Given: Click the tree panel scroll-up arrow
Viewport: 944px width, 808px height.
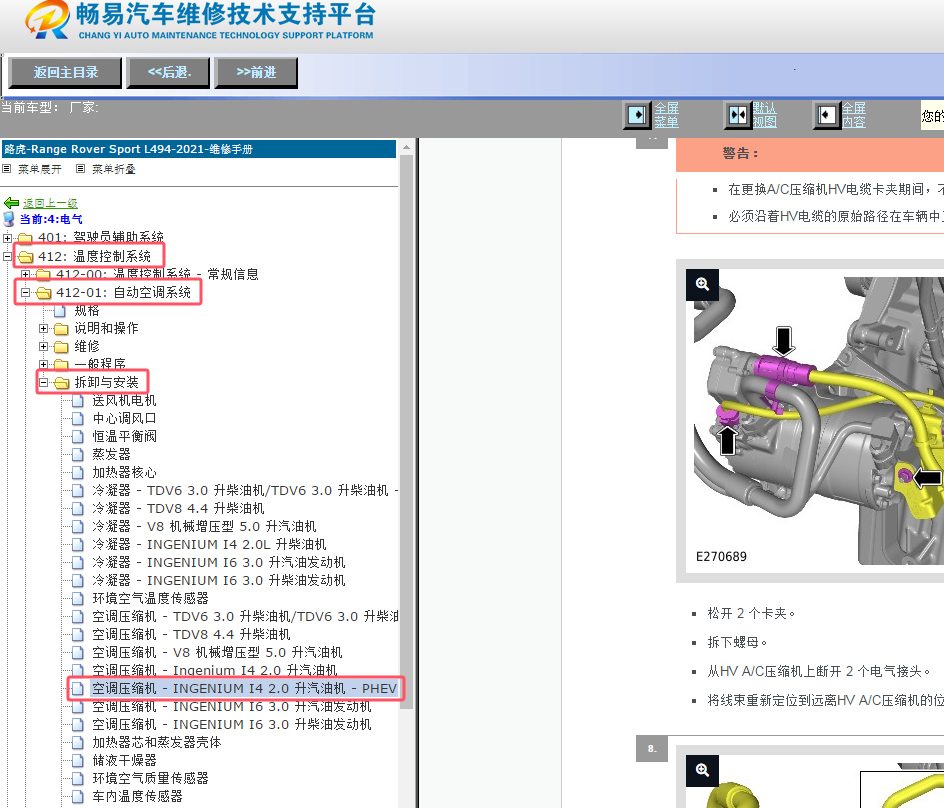Looking at the screenshot, I should (406, 147).
